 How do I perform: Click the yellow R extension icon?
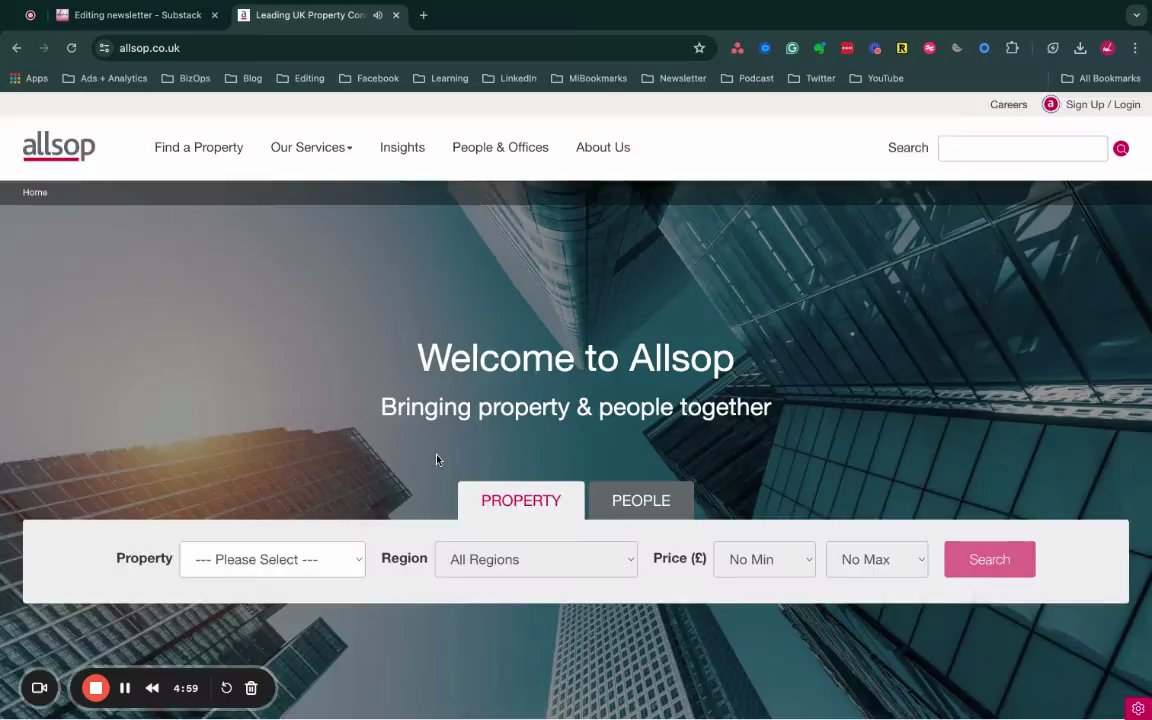[x=901, y=48]
